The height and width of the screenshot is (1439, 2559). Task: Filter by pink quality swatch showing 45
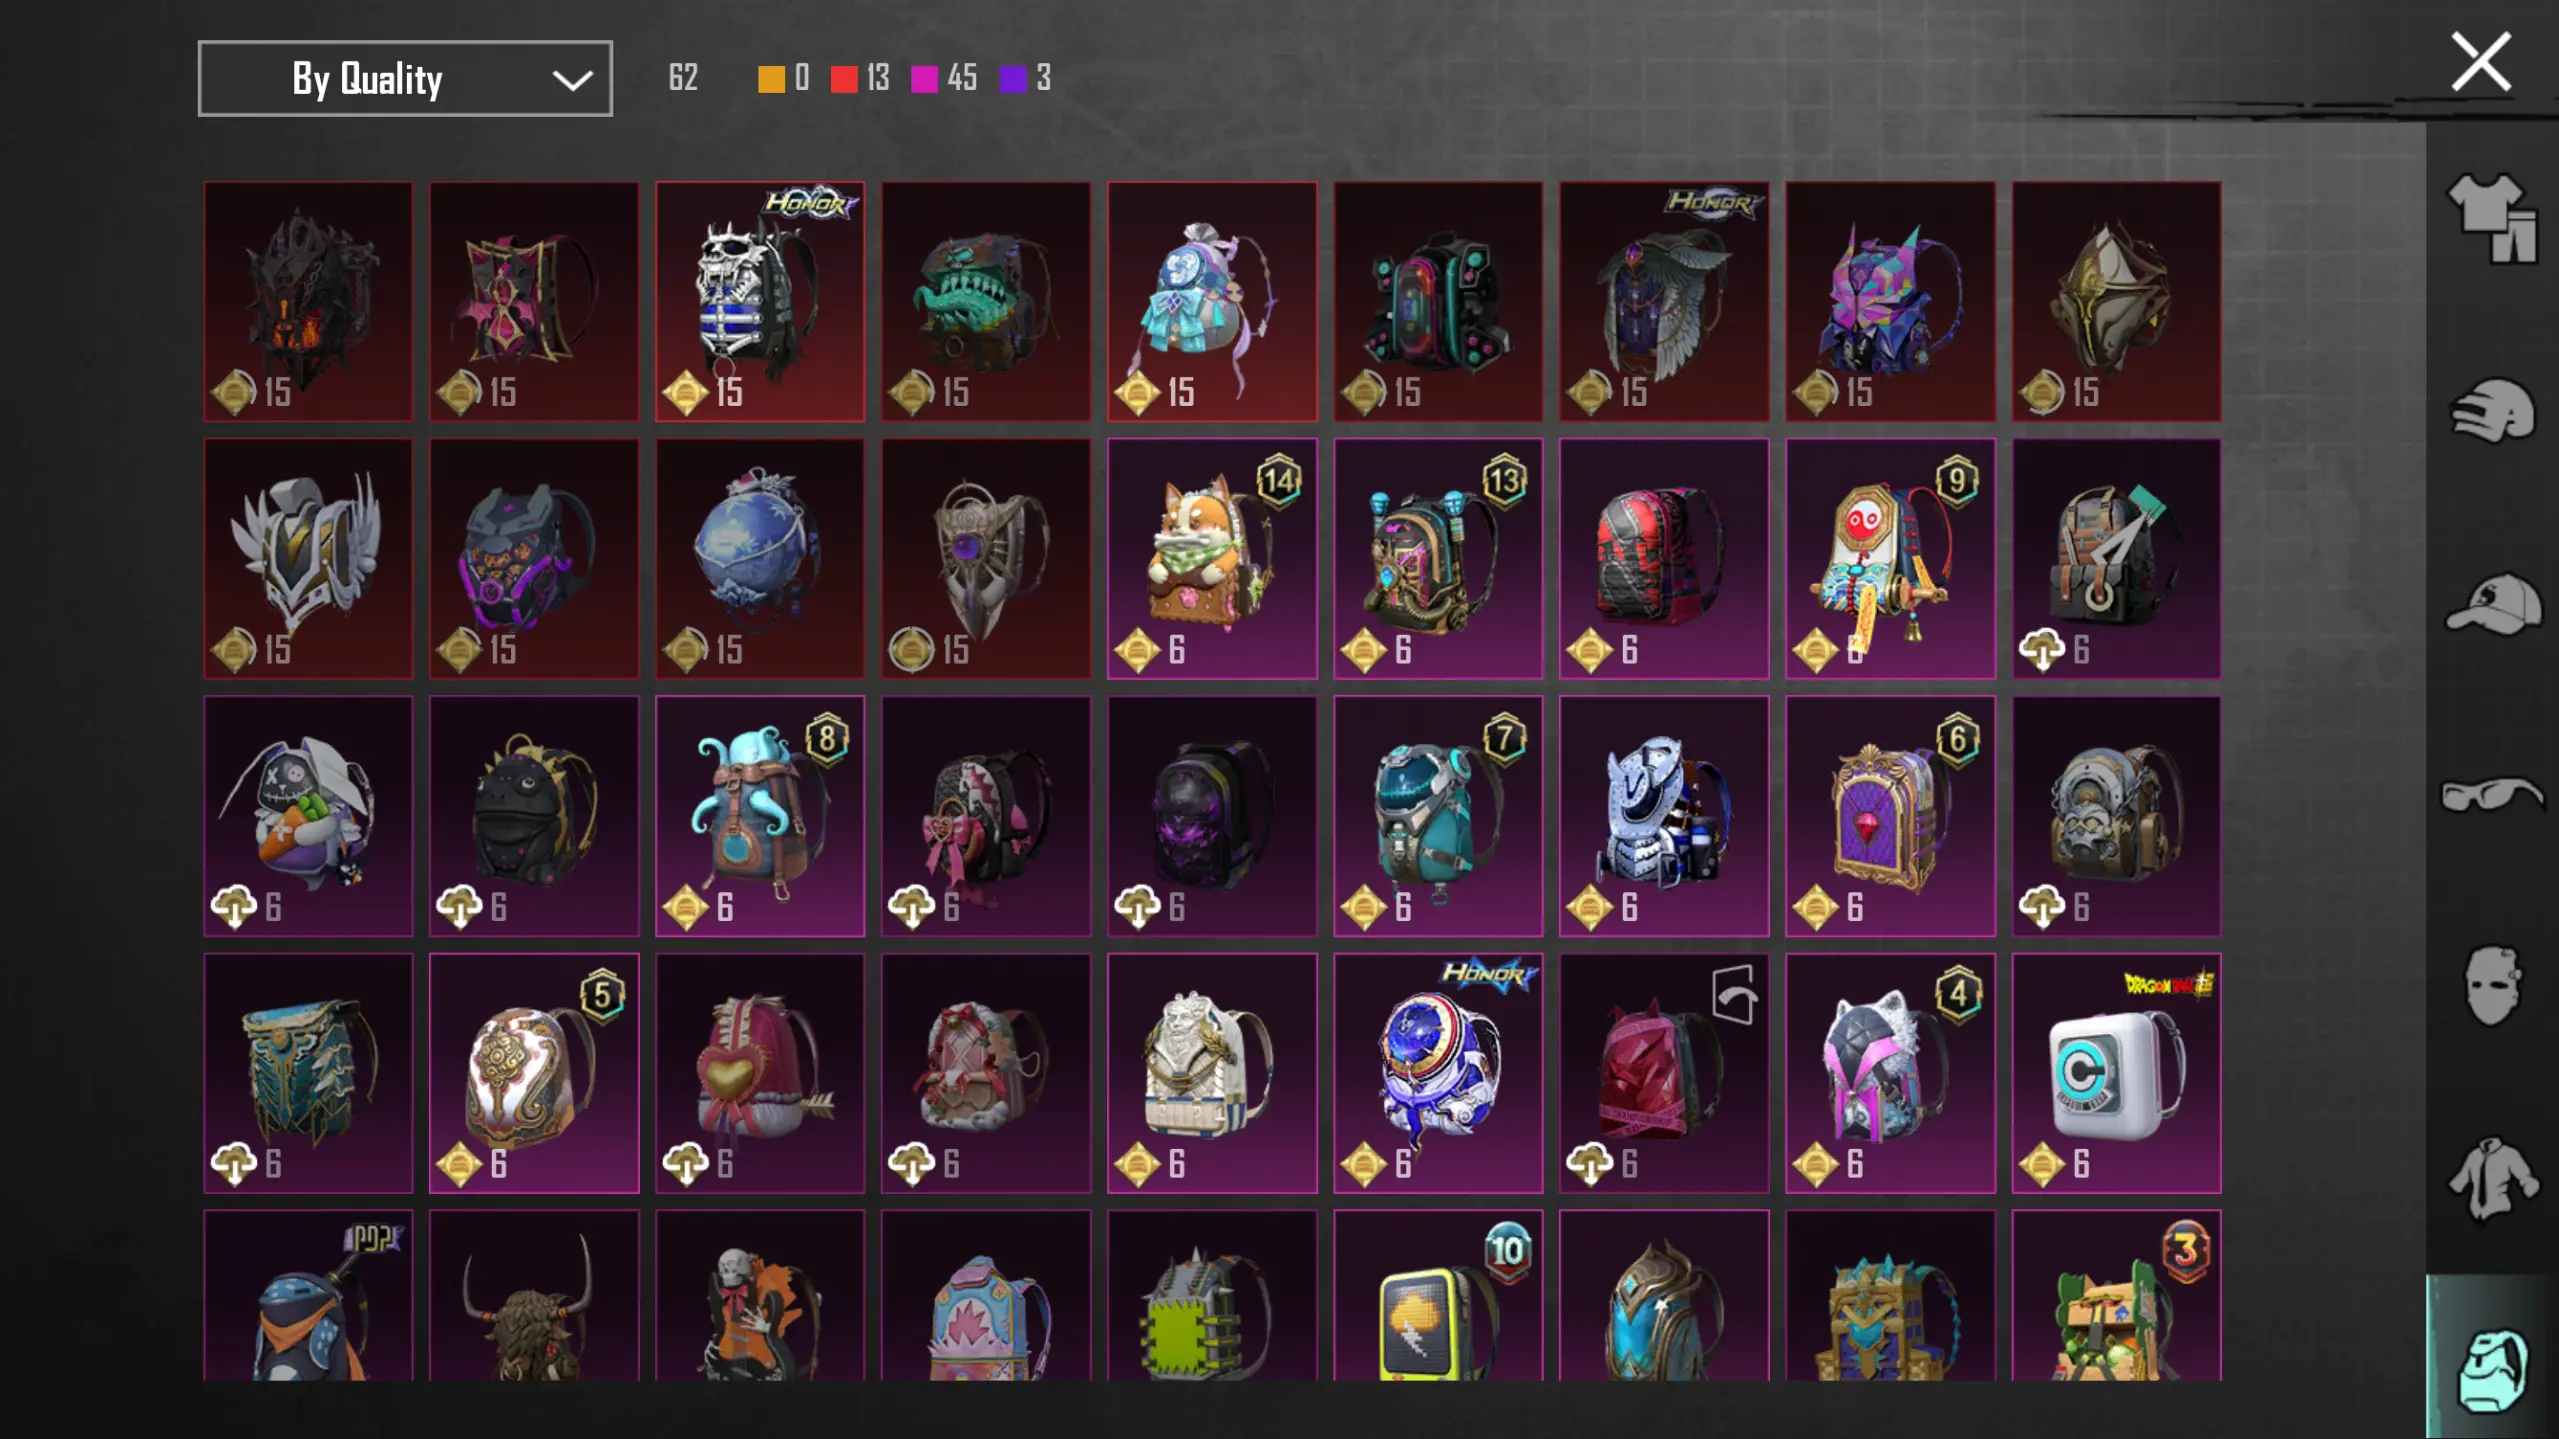tap(925, 79)
